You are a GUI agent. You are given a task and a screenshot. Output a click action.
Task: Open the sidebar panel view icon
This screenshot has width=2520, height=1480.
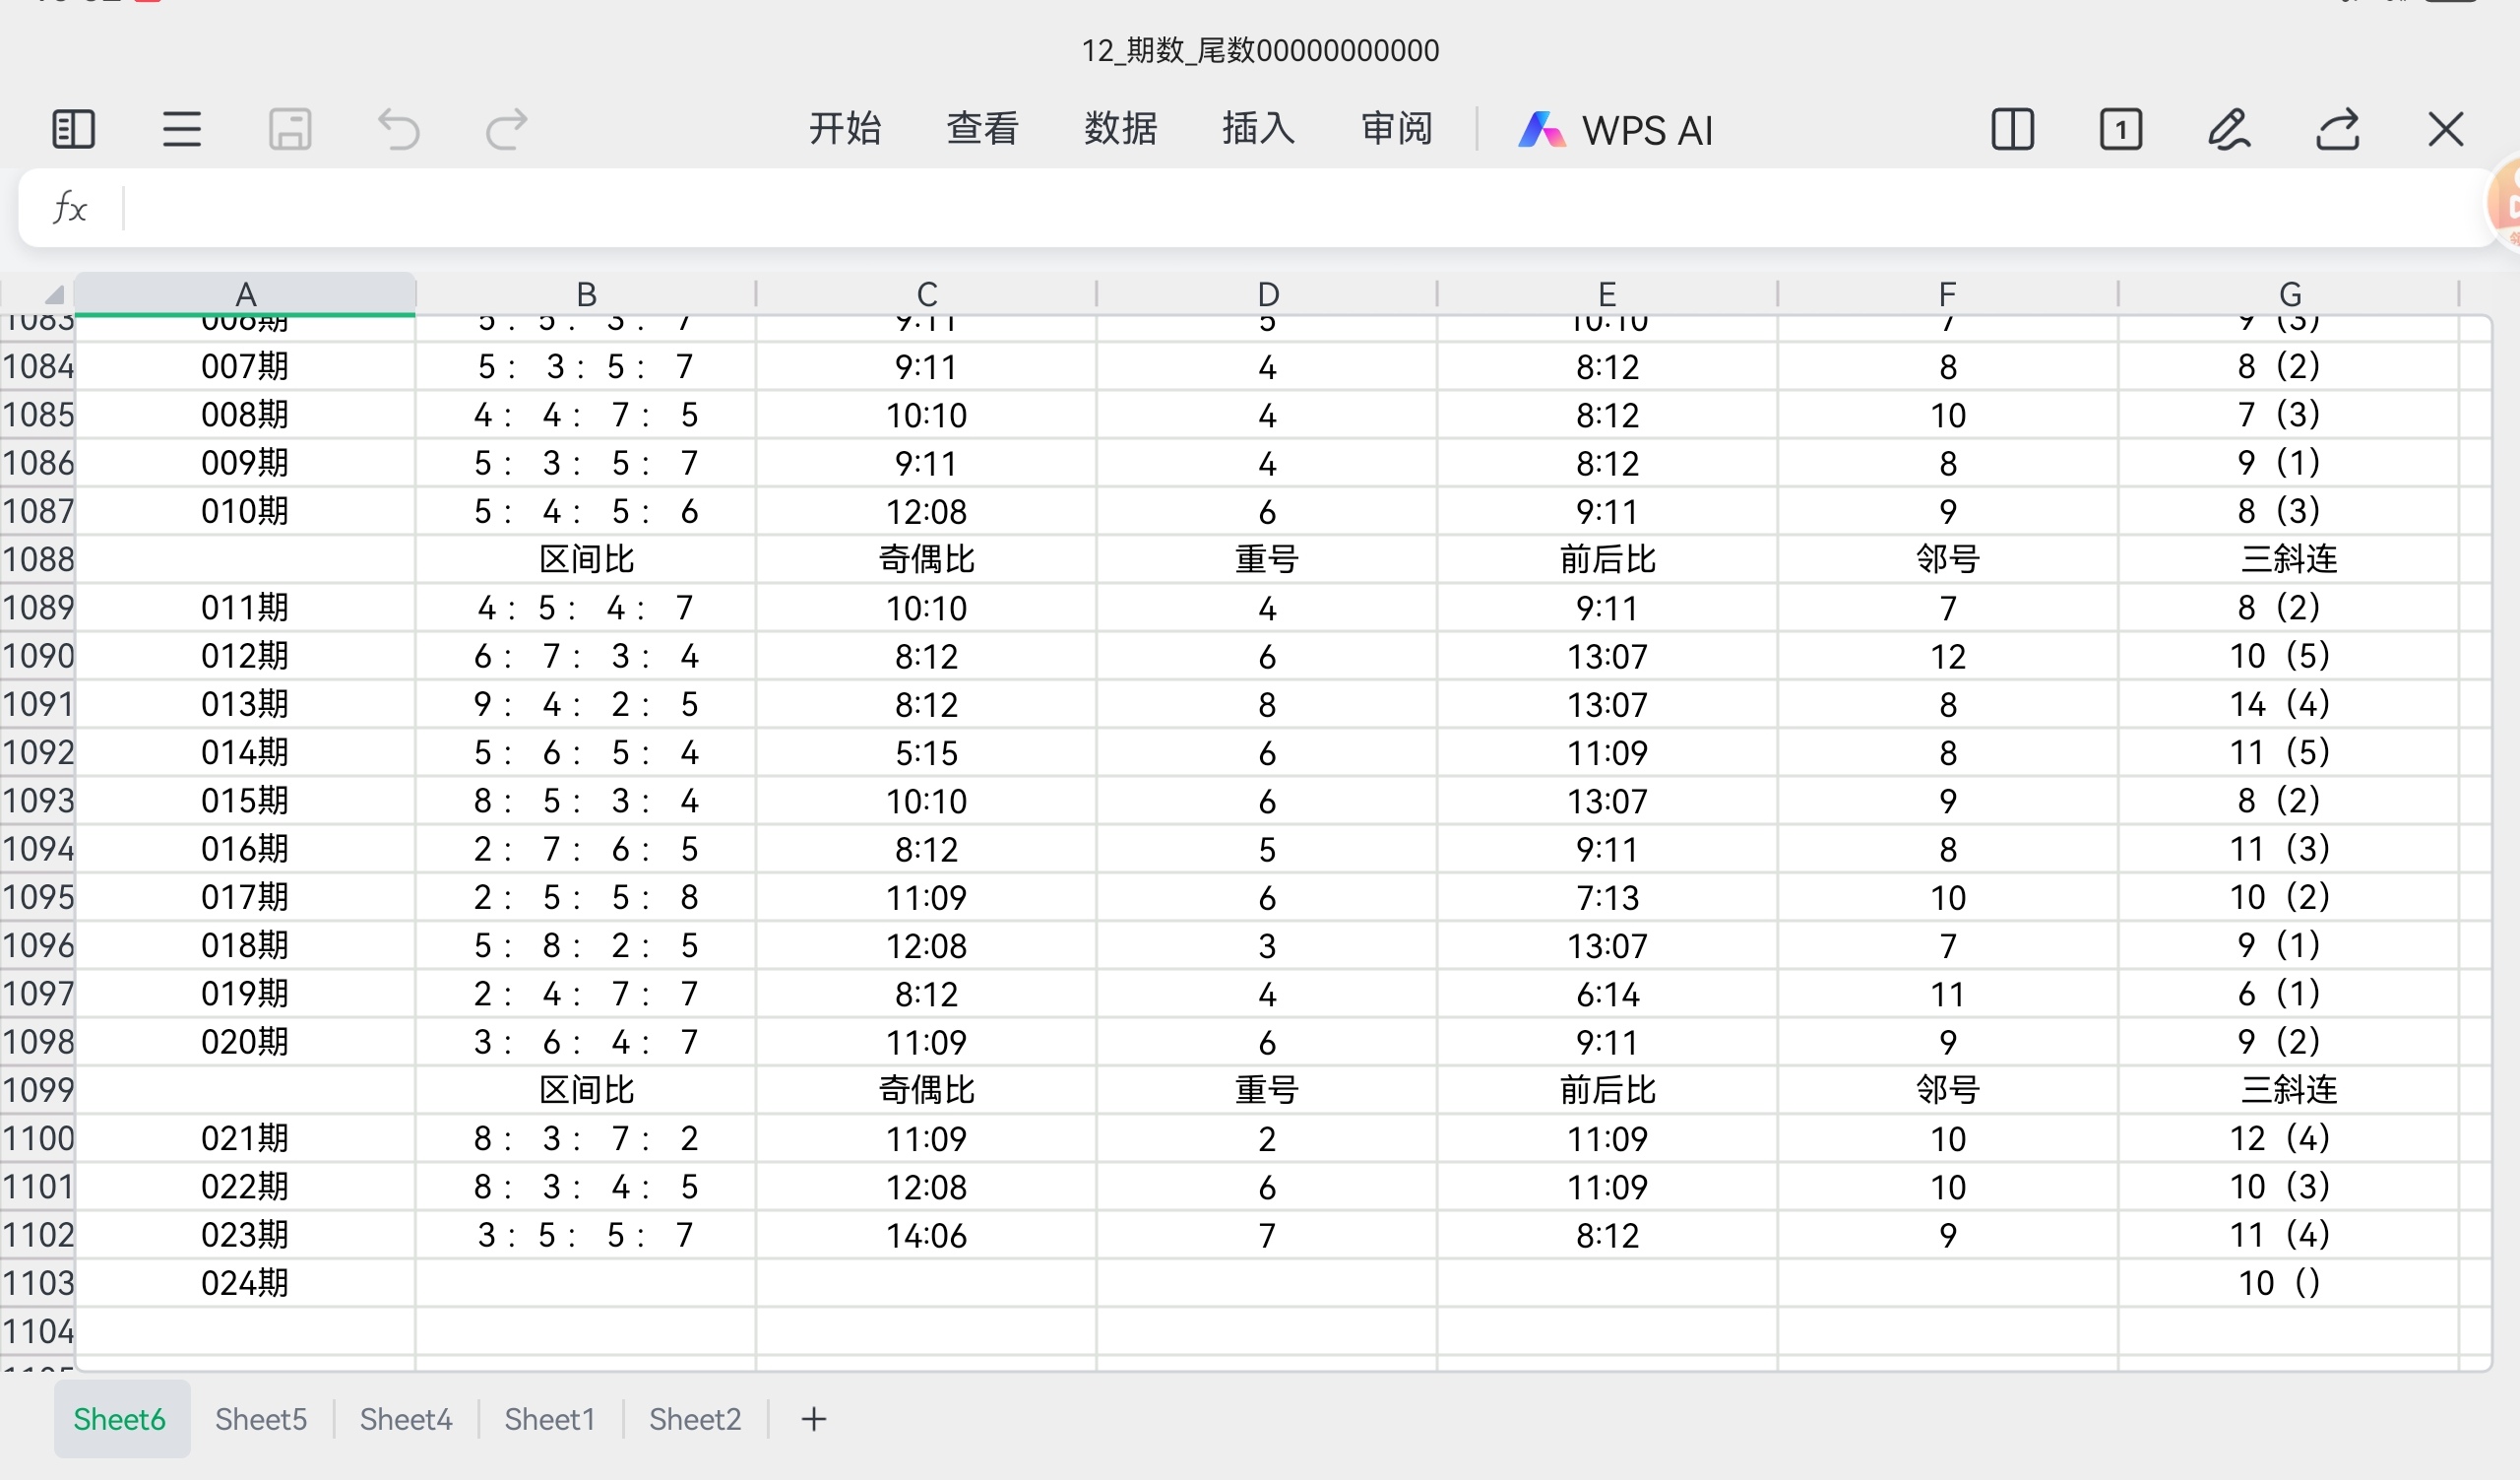[x=73, y=130]
